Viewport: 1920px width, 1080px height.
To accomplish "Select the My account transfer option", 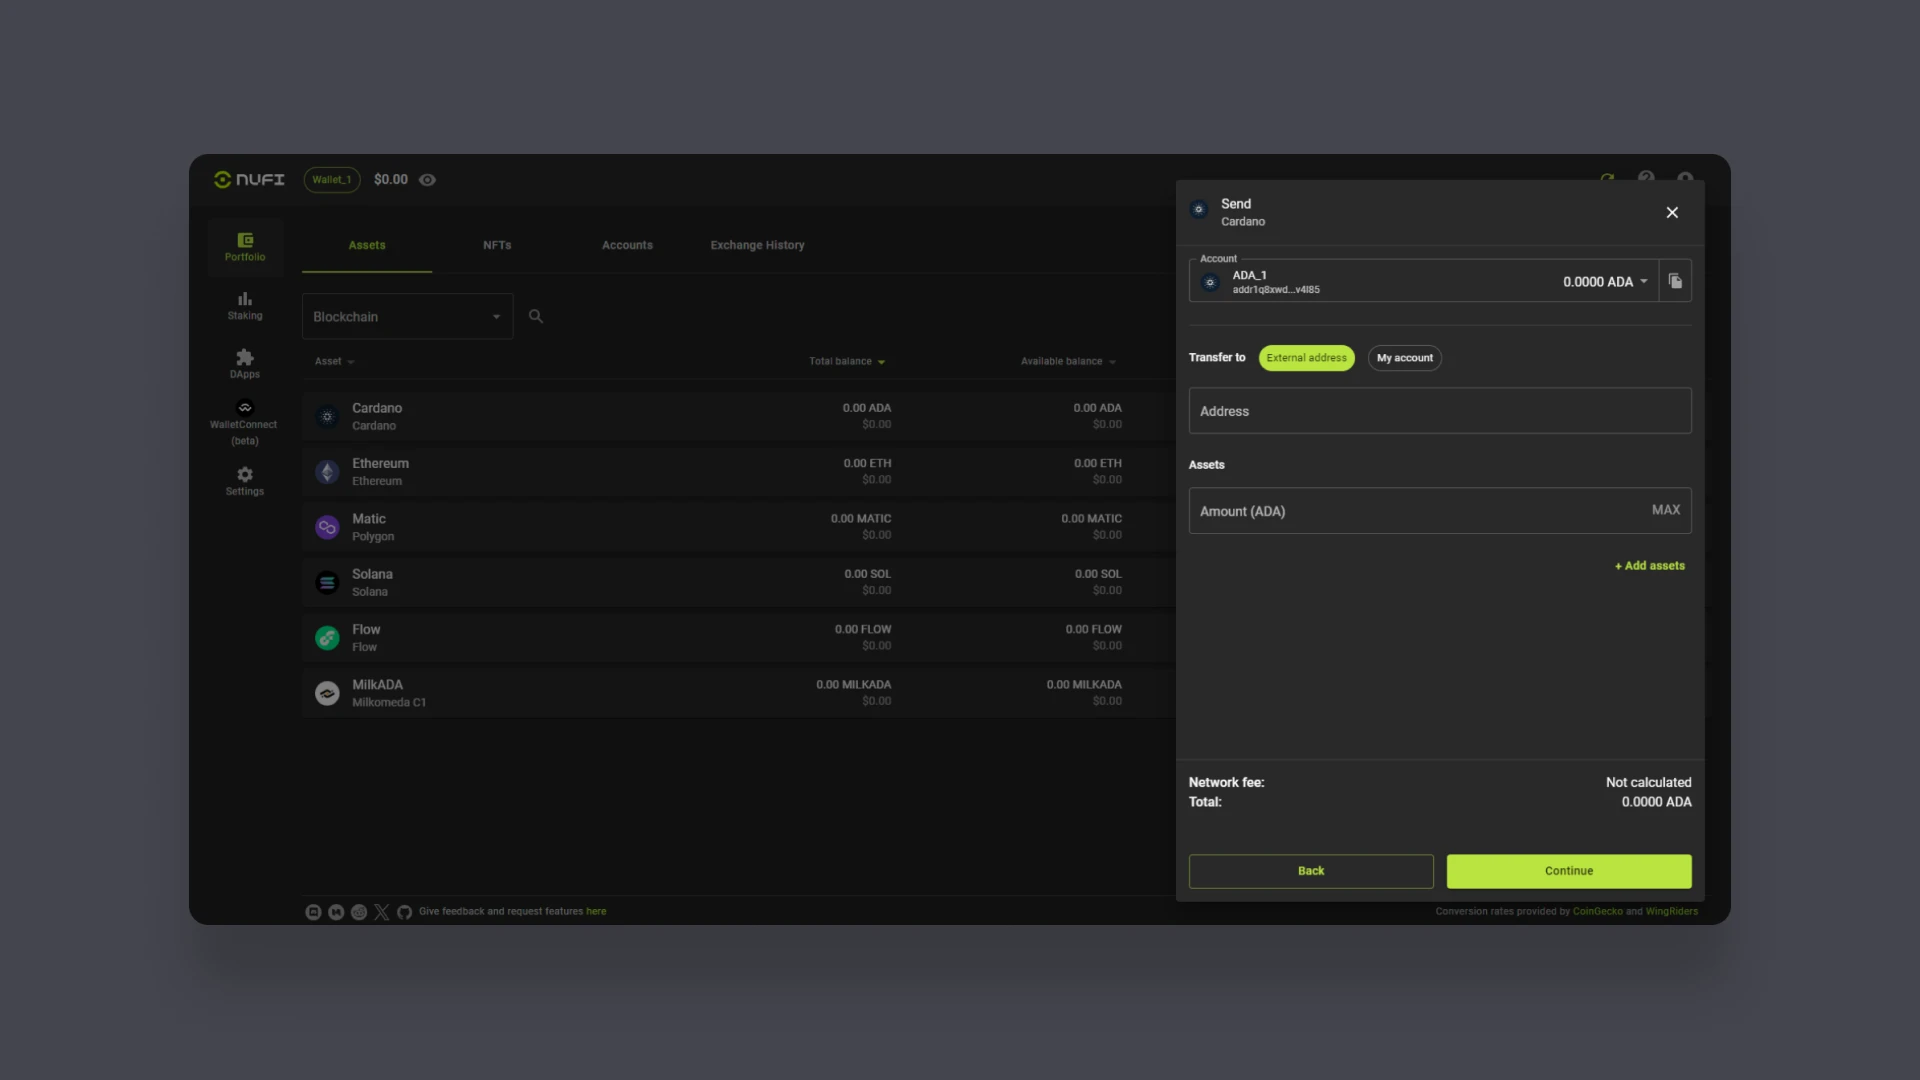I will (1404, 357).
